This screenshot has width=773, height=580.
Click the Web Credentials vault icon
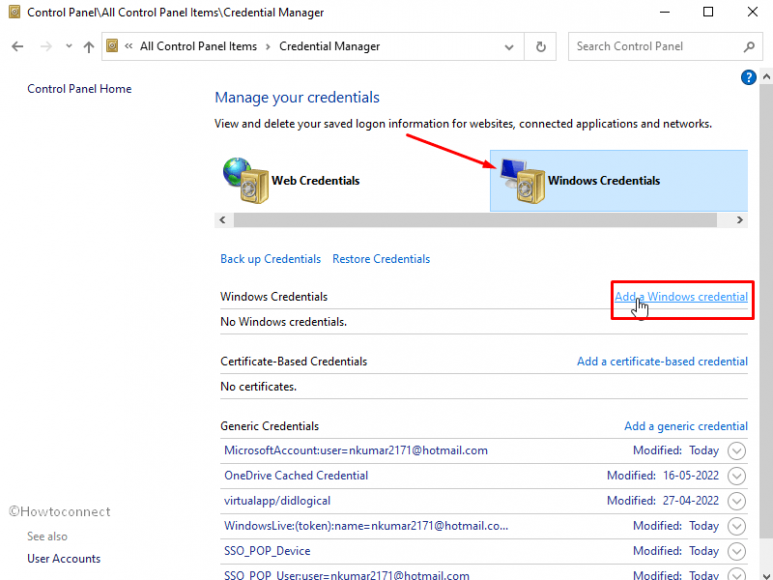click(245, 181)
